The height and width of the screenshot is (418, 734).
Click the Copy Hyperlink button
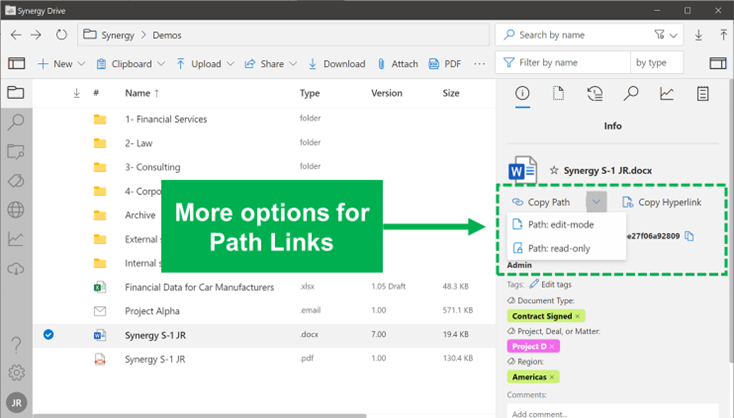pos(661,202)
